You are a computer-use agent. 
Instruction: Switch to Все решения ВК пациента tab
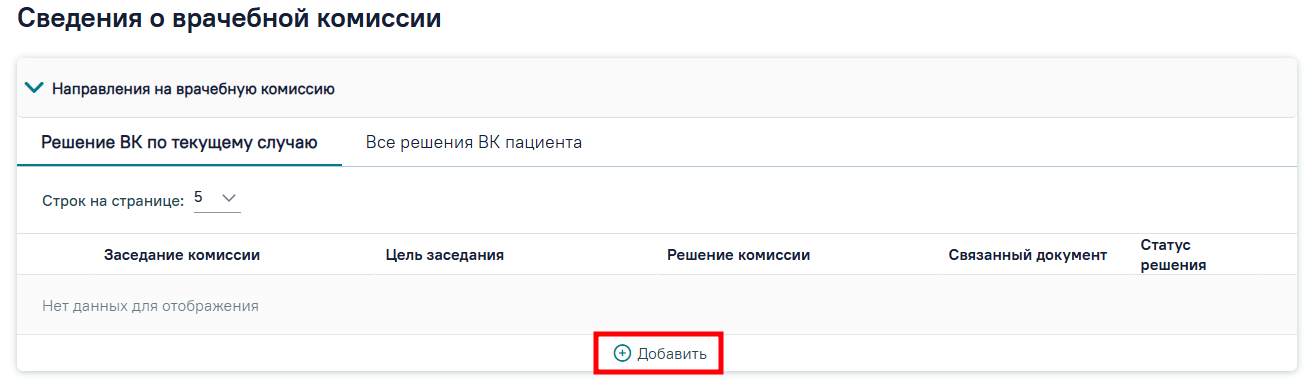pyautogui.click(x=474, y=143)
